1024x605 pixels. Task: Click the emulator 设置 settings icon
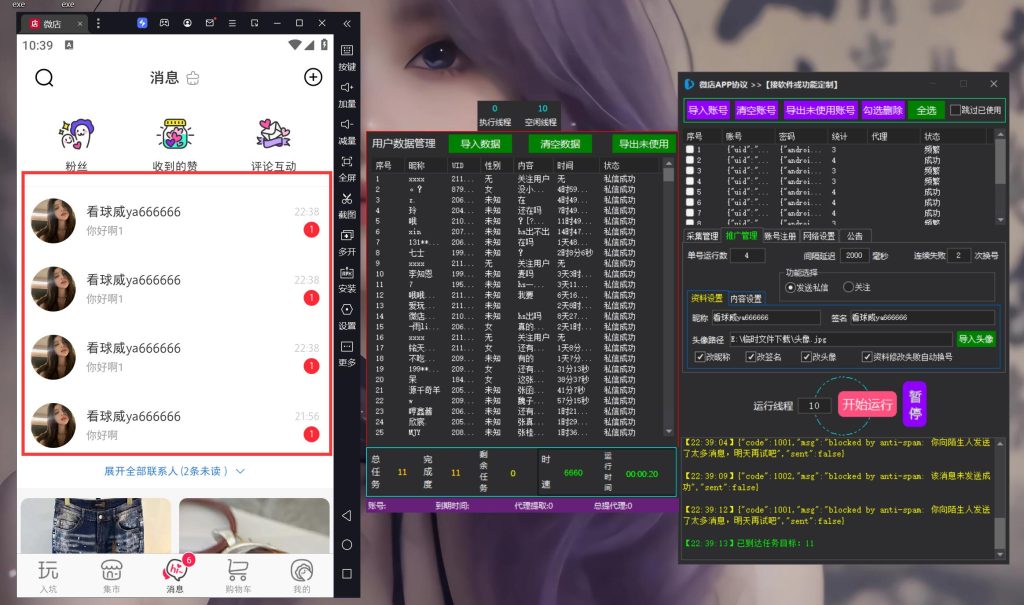click(x=347, y=310)
